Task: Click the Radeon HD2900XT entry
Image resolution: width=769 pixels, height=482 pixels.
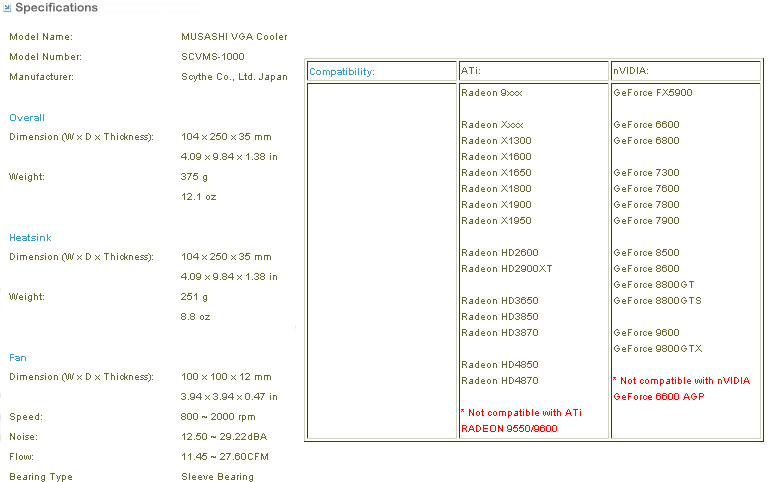Action: coord(507,268)
